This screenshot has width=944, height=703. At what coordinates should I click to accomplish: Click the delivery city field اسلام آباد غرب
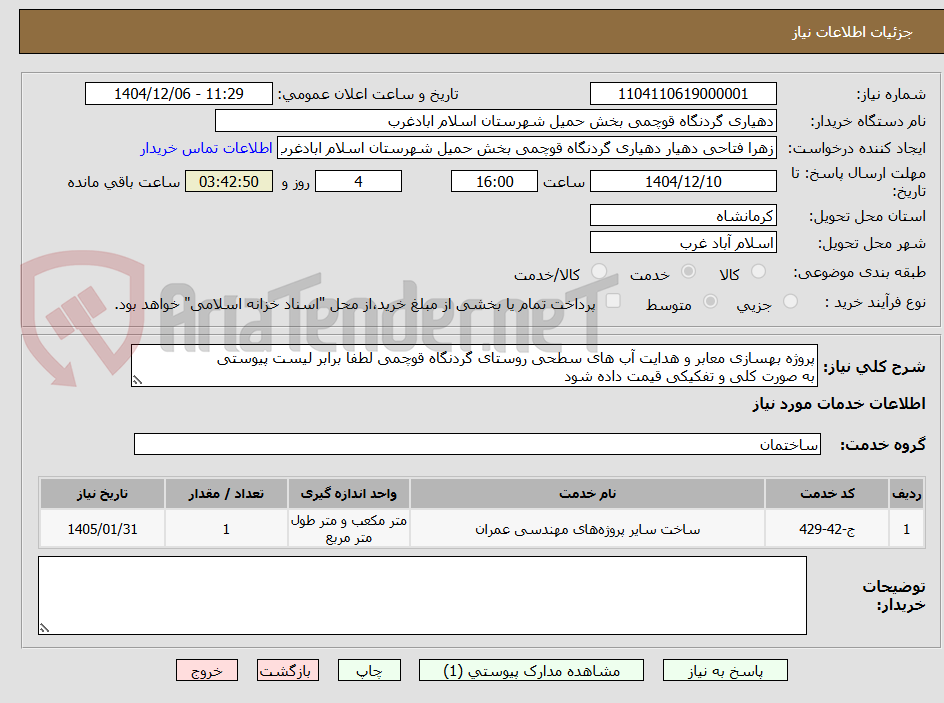683,243
